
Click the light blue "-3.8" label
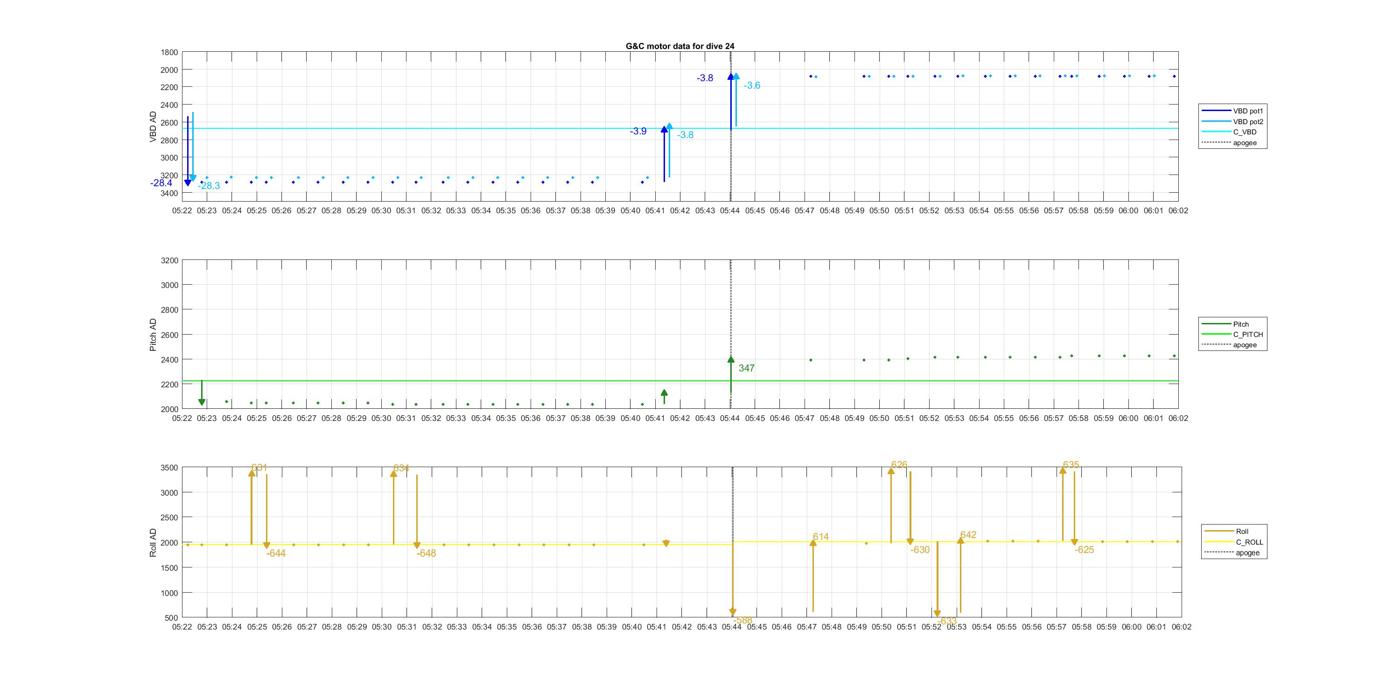pos(685,135)
